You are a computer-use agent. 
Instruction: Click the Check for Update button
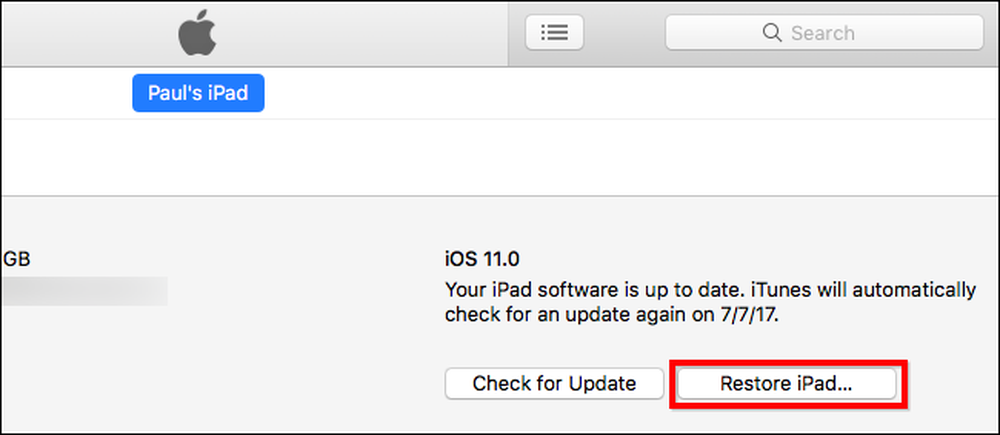[554, 384]
